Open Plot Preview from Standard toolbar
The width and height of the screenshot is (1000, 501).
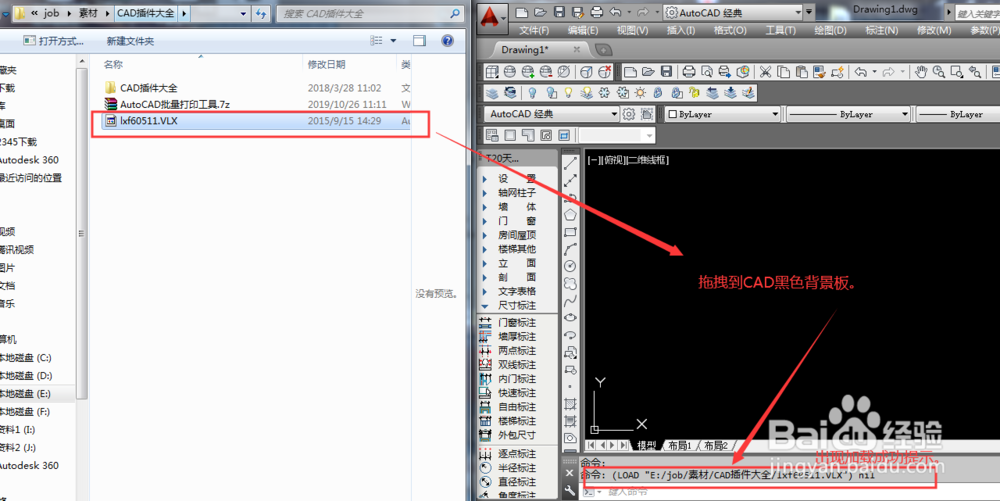(707, 72)
